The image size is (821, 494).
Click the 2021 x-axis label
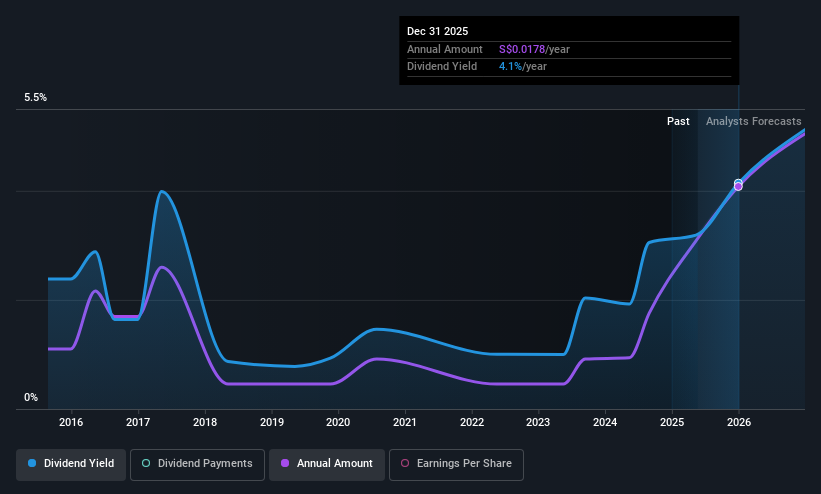click(405, 422)
